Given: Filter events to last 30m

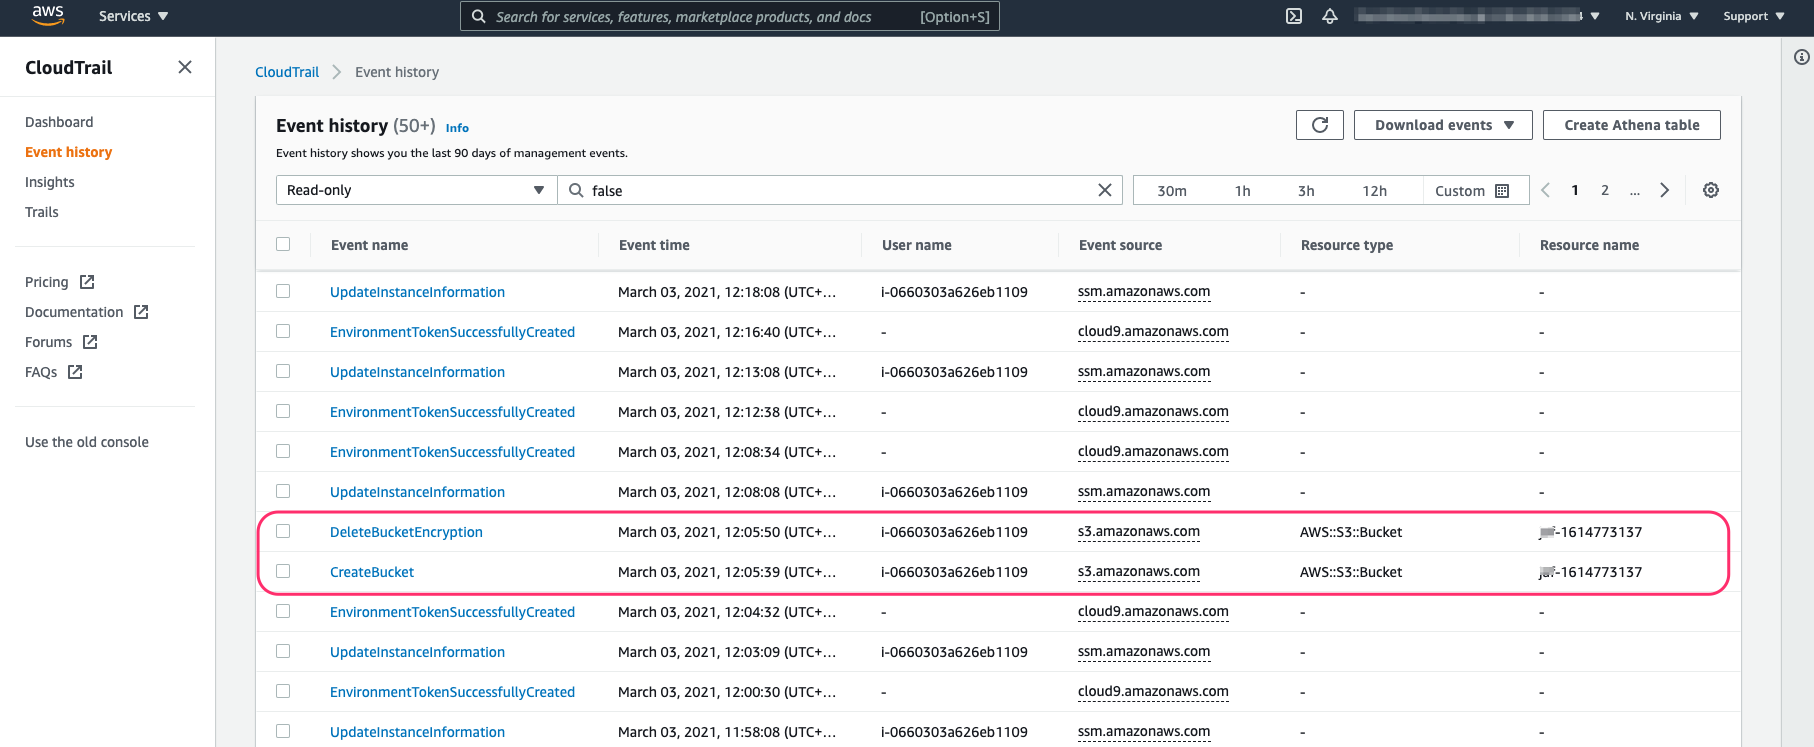Looking at the screenshot, I should click(1172, 191).
